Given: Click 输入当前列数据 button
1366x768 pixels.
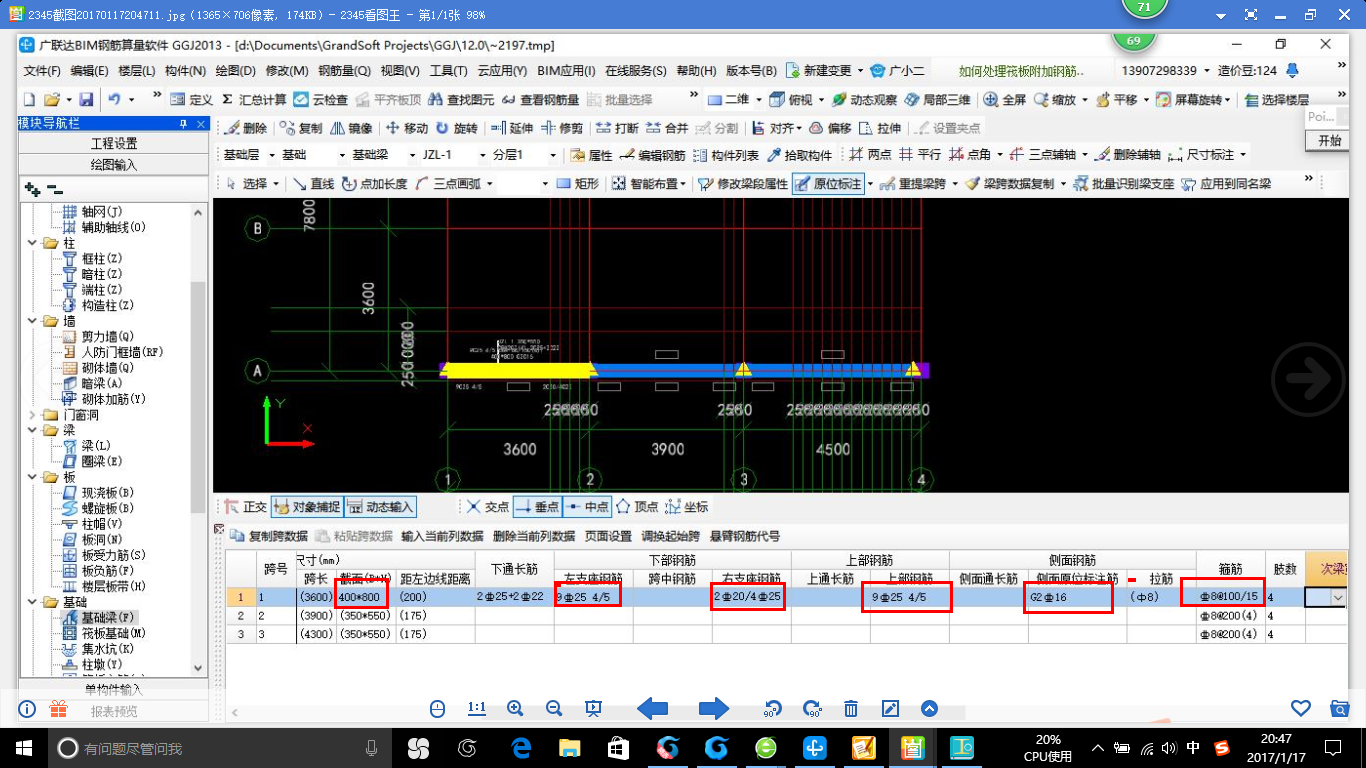Looking at the screenshot, I should (442, 536).
